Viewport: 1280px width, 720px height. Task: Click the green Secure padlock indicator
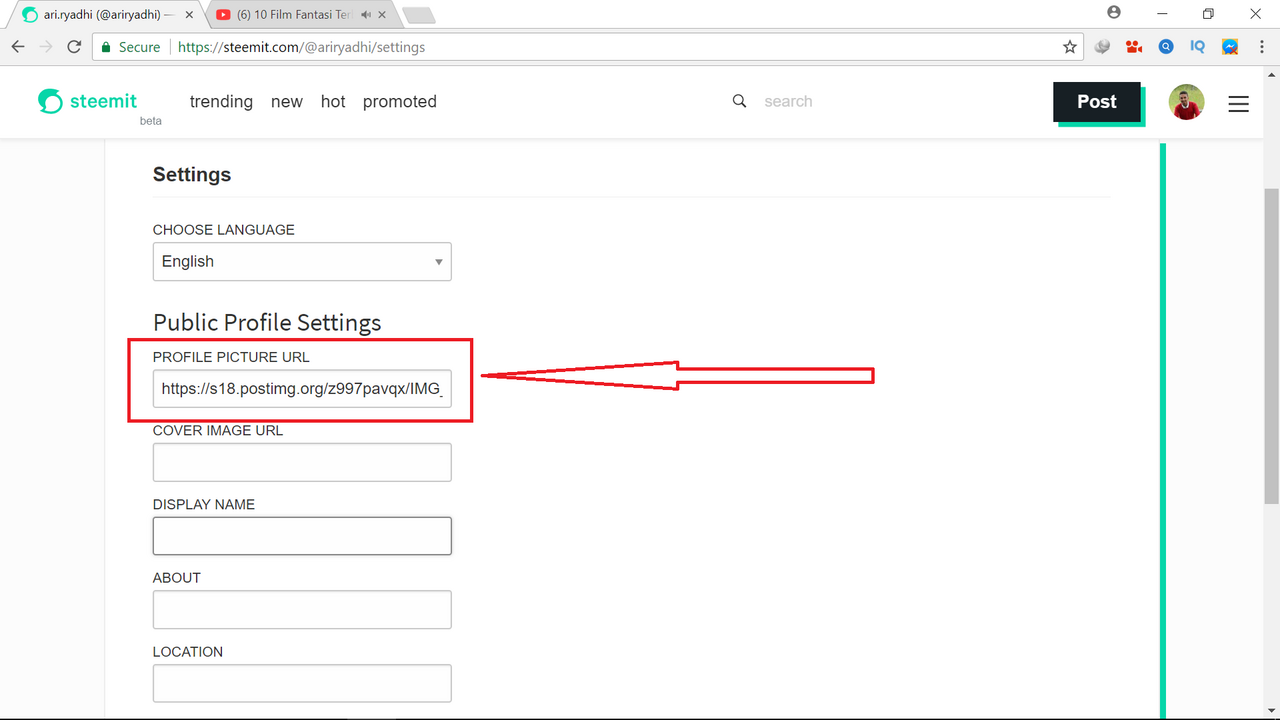point(129,47)
